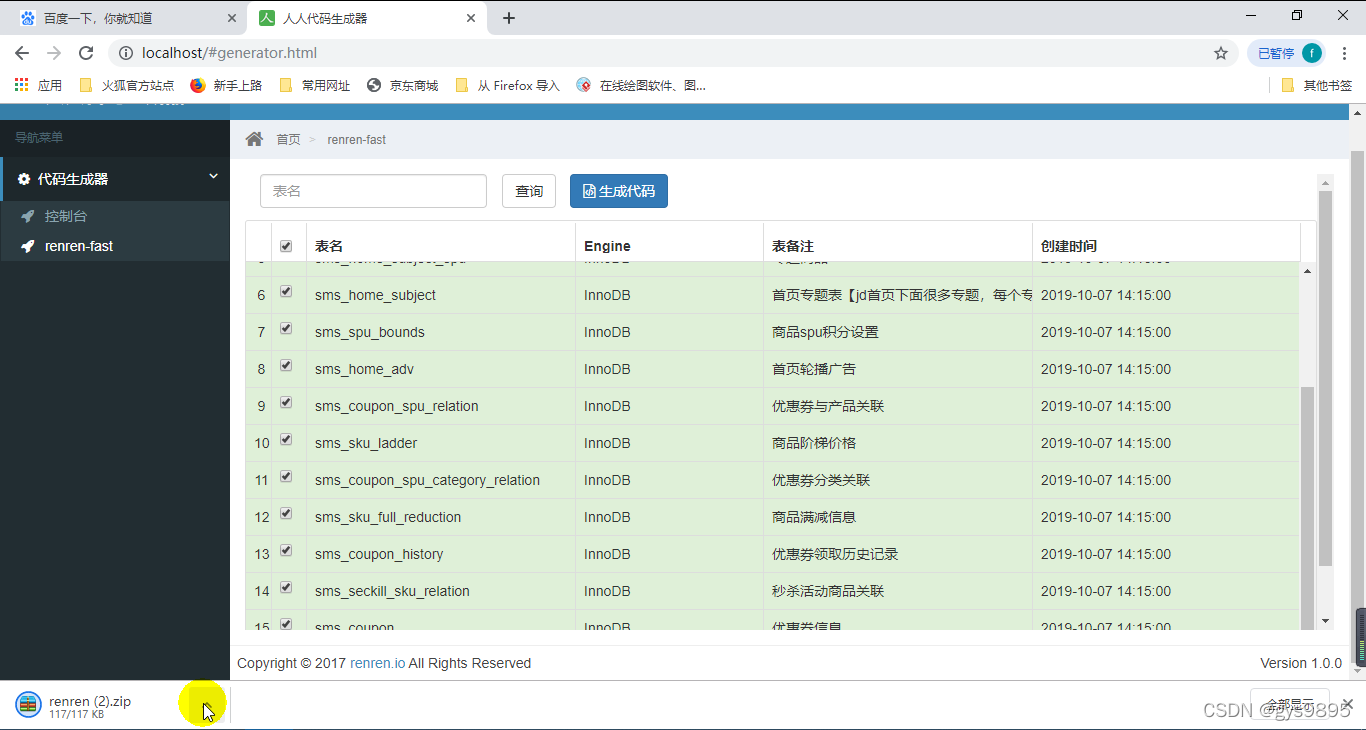Screen dimensions: 1366x730
Task: Uncheck the sms_seckill_sku_relation row checkbox
Action: point(286,588)
